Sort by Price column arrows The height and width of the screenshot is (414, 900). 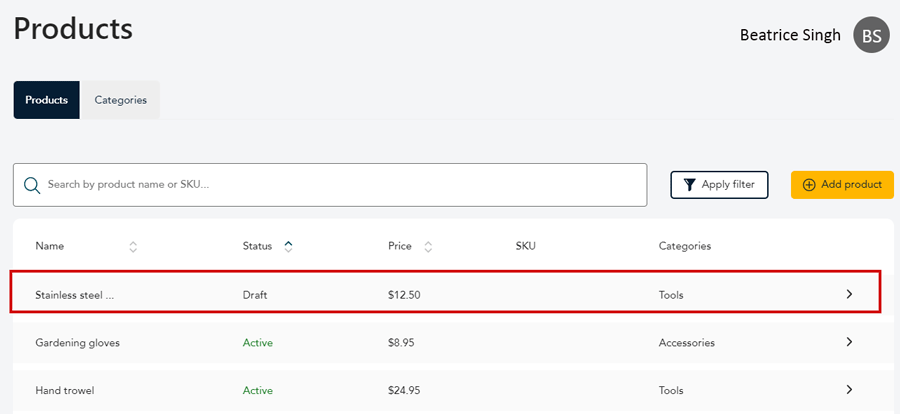click(428, 247)
